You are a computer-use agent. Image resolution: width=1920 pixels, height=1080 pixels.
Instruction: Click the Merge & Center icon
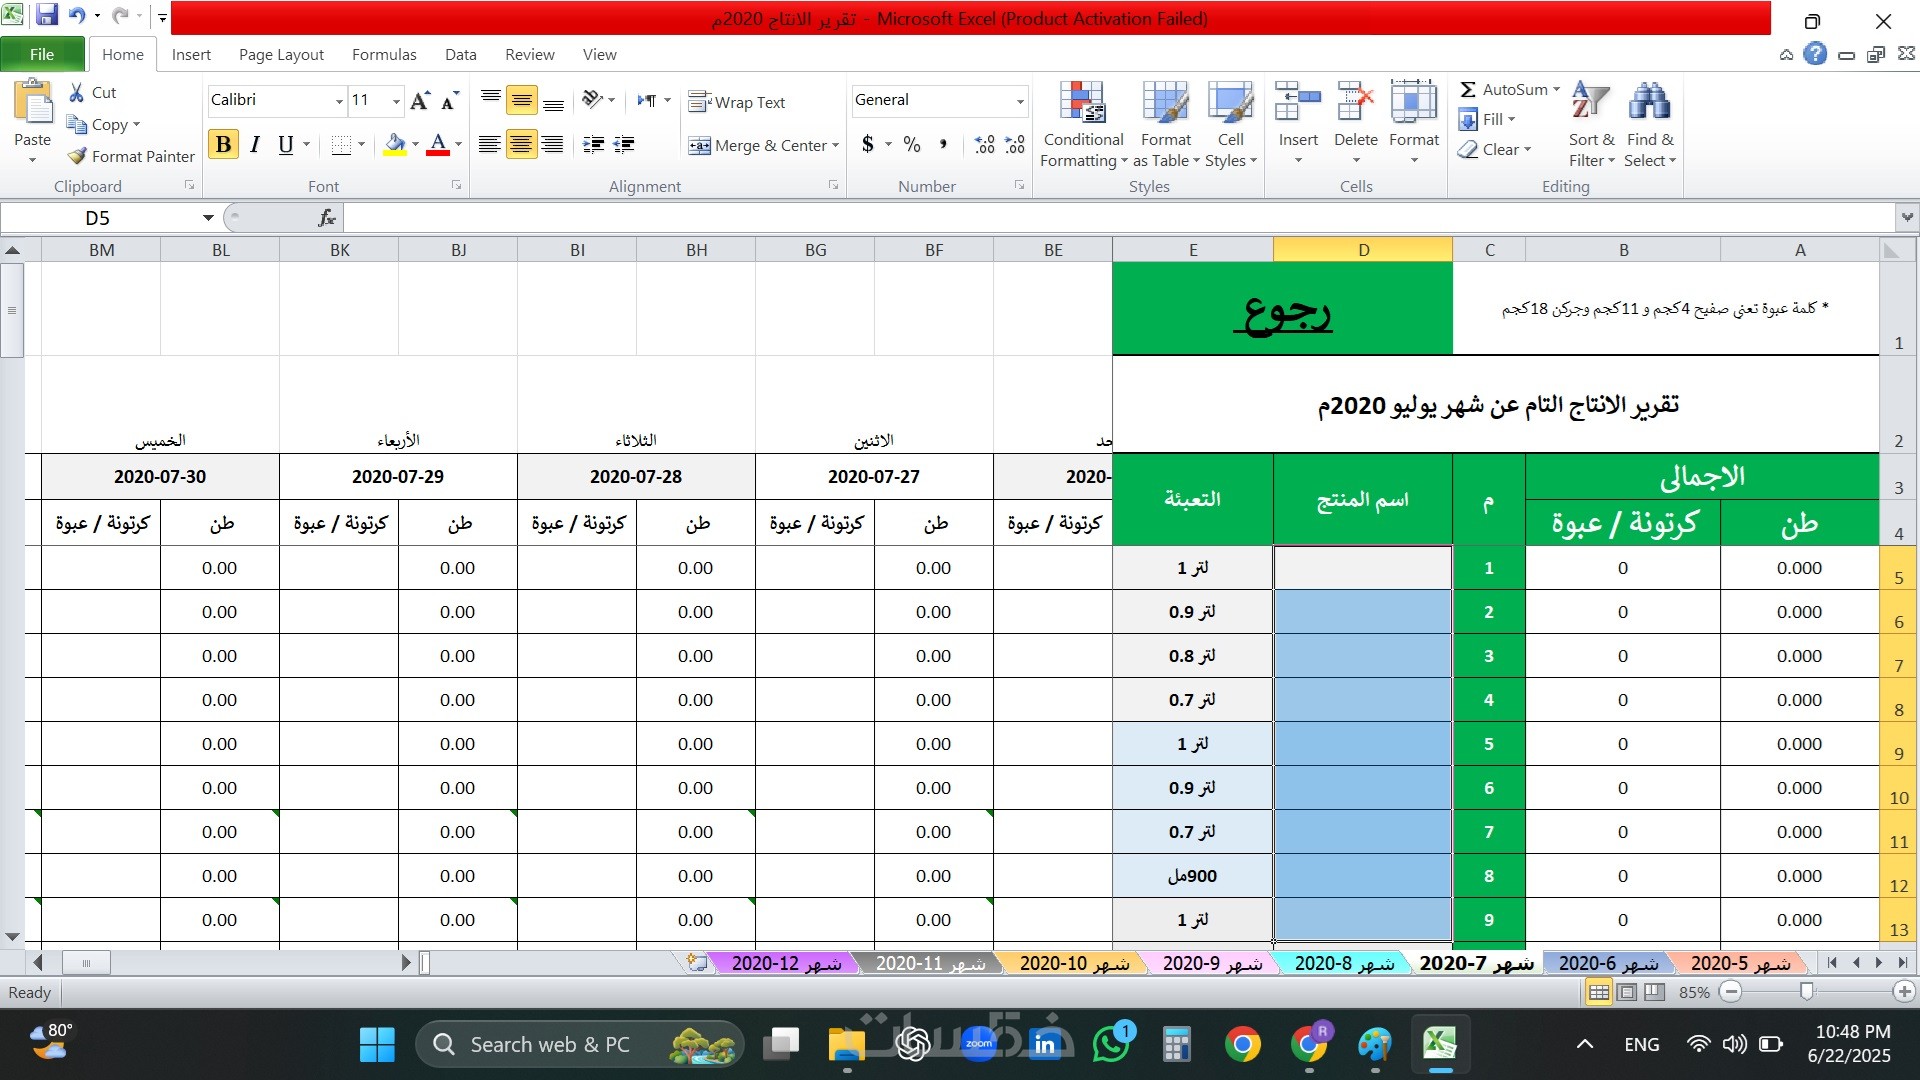click(x=699, y=146)
